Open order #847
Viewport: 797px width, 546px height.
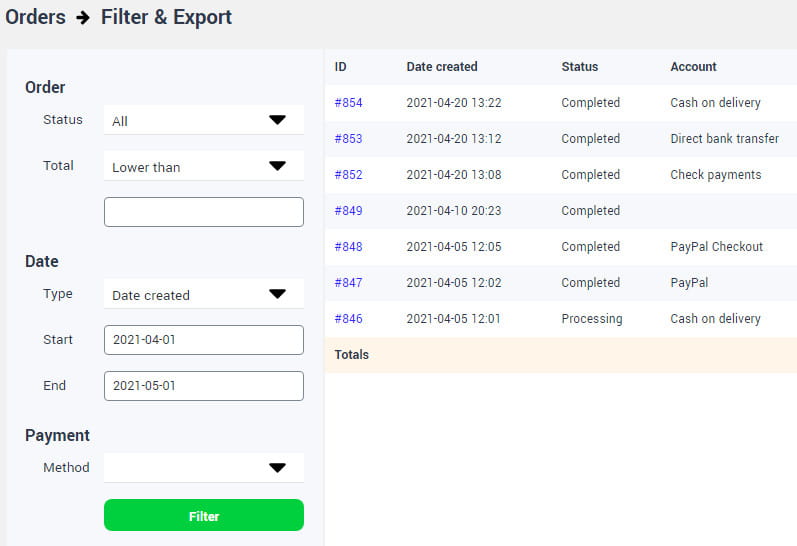pos(348,283)
